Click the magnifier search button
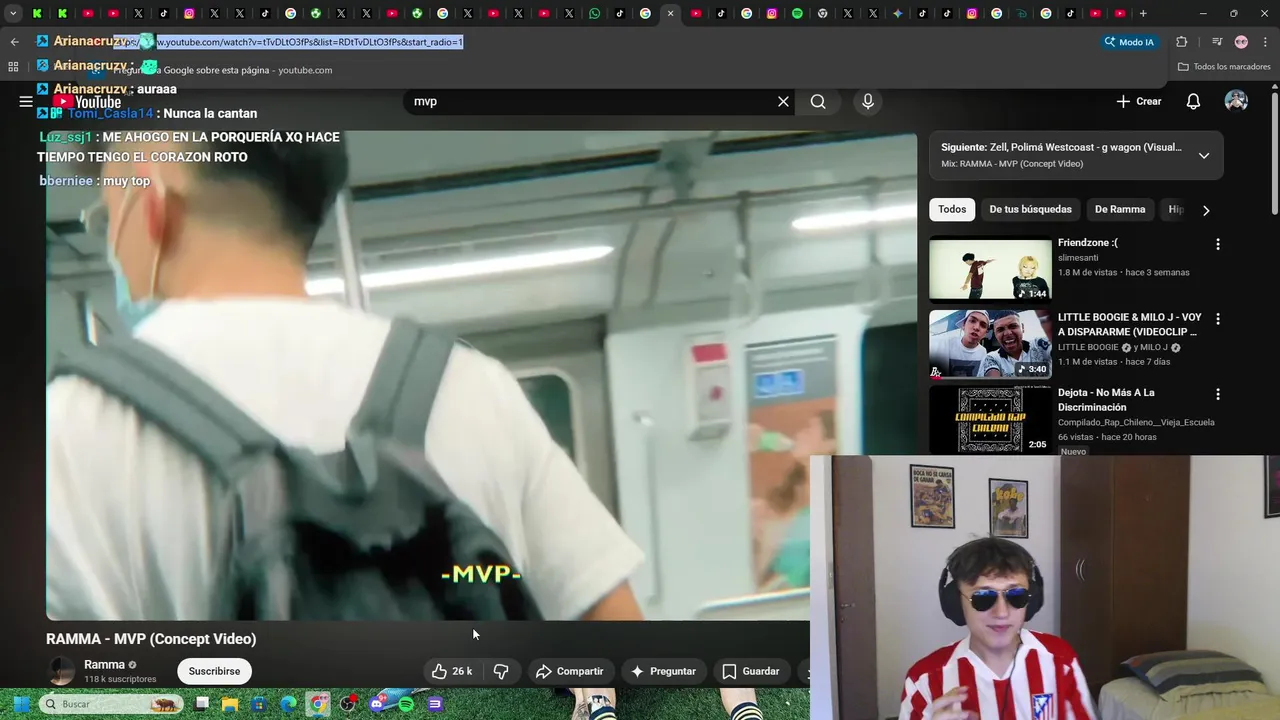Viewport: 1280px width, 720px height. point(818,101)
